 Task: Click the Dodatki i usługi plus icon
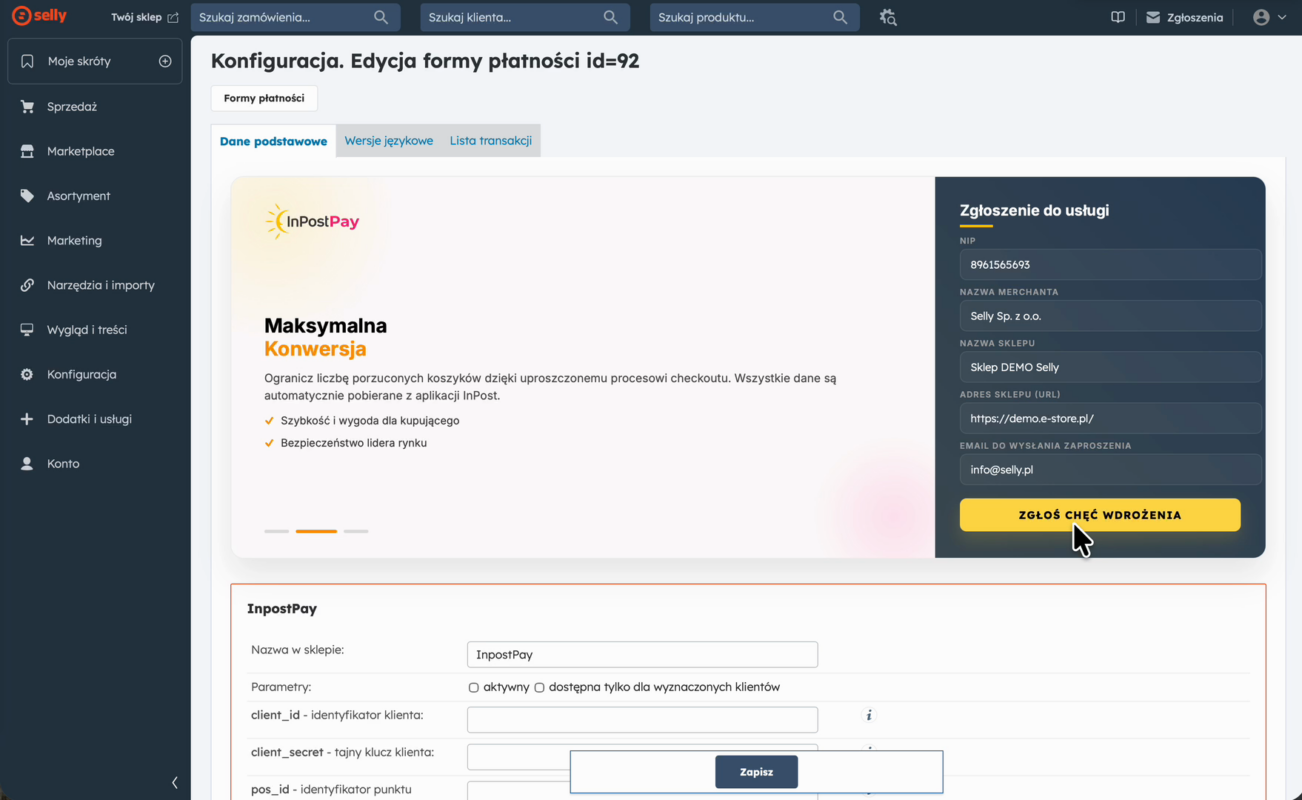coord(27,419)
